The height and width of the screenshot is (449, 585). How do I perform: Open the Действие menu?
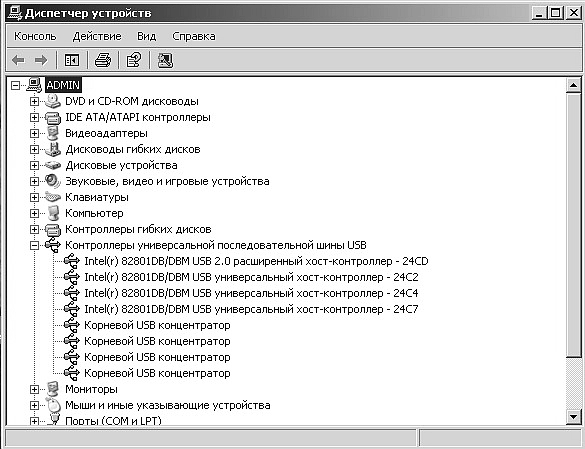point(97,36)
